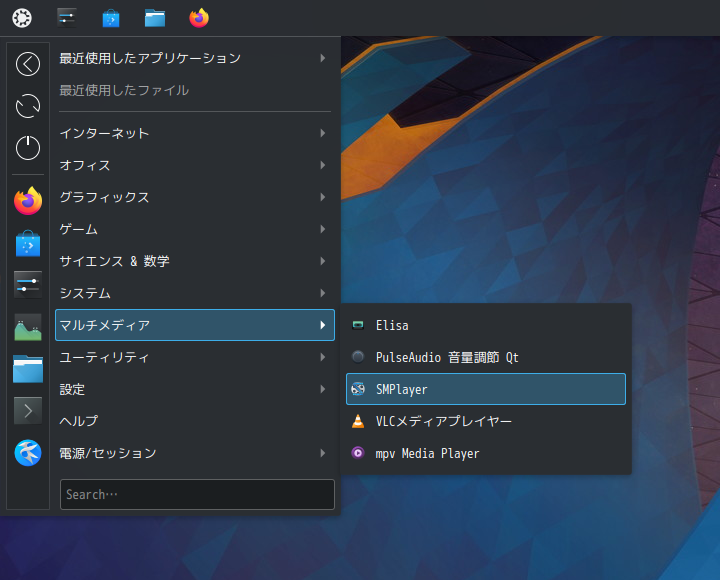720x580 pixels.
Task: Click the Kubuntu application launcher icon
Action: pyautogui.click(x=22, y=18)
